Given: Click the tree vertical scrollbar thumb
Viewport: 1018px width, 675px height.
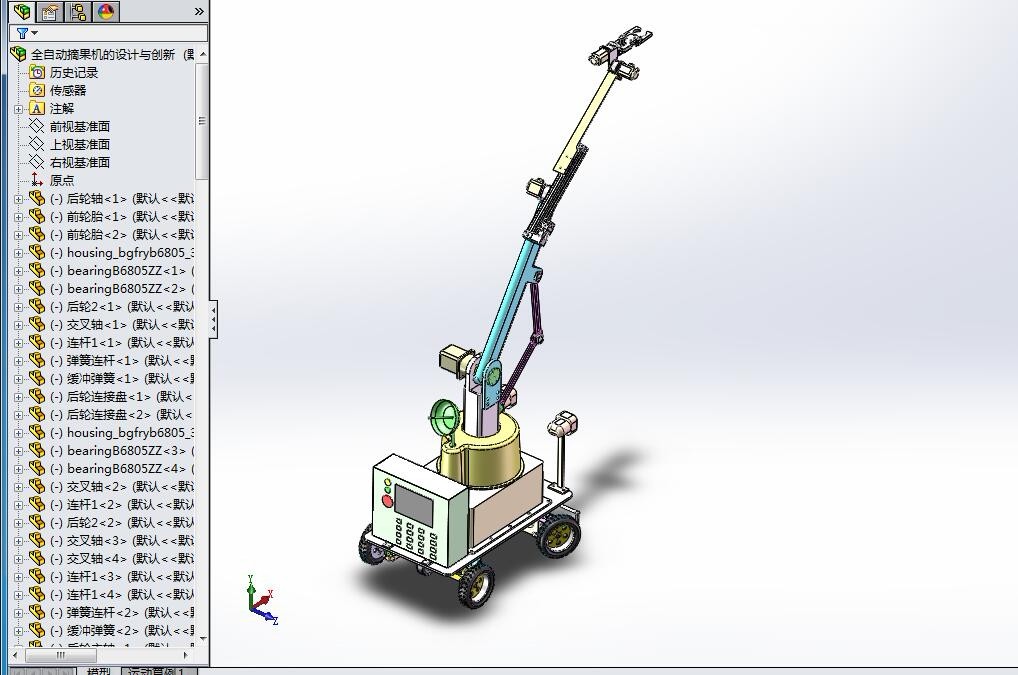Looking at the screenshot, I should click(x=202, y=121).
